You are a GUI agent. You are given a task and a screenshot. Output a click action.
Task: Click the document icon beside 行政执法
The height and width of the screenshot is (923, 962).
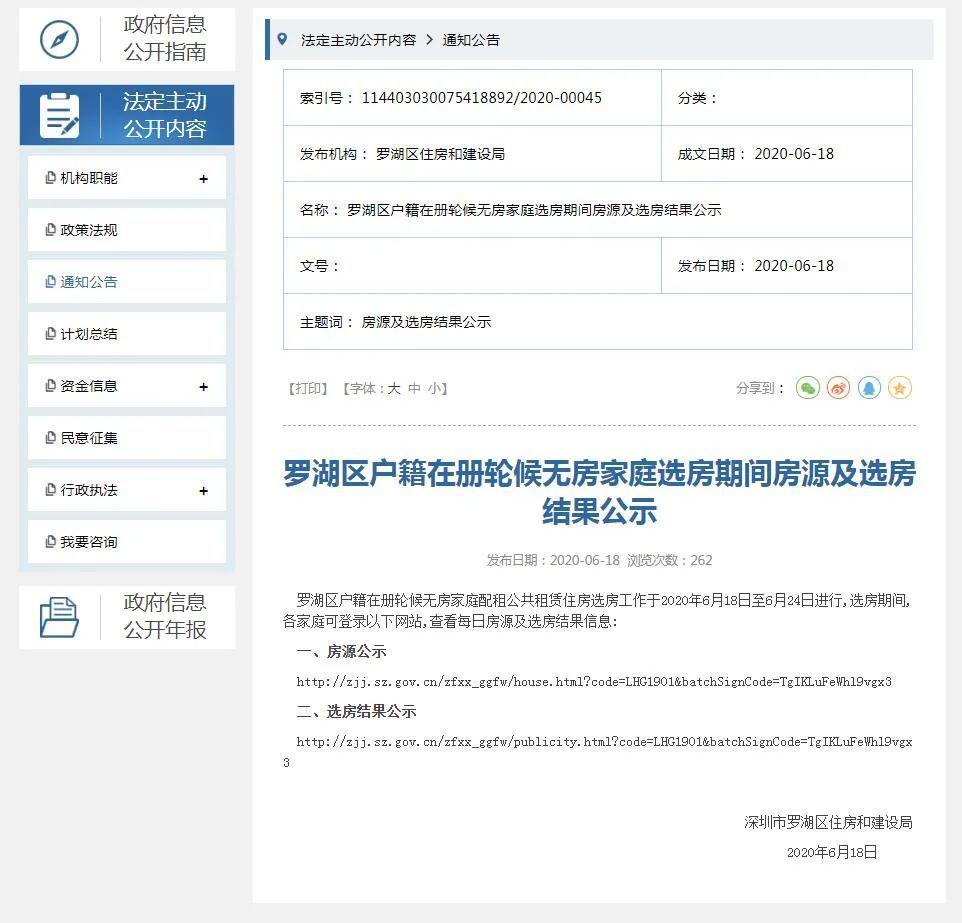click(x=50, y=490)
